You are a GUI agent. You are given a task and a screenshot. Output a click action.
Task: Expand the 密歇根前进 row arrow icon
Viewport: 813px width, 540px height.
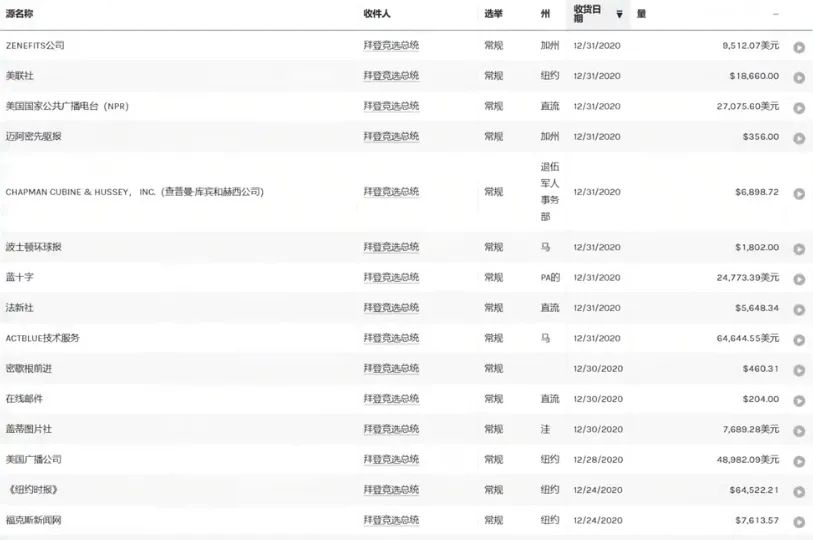(799, 370)
